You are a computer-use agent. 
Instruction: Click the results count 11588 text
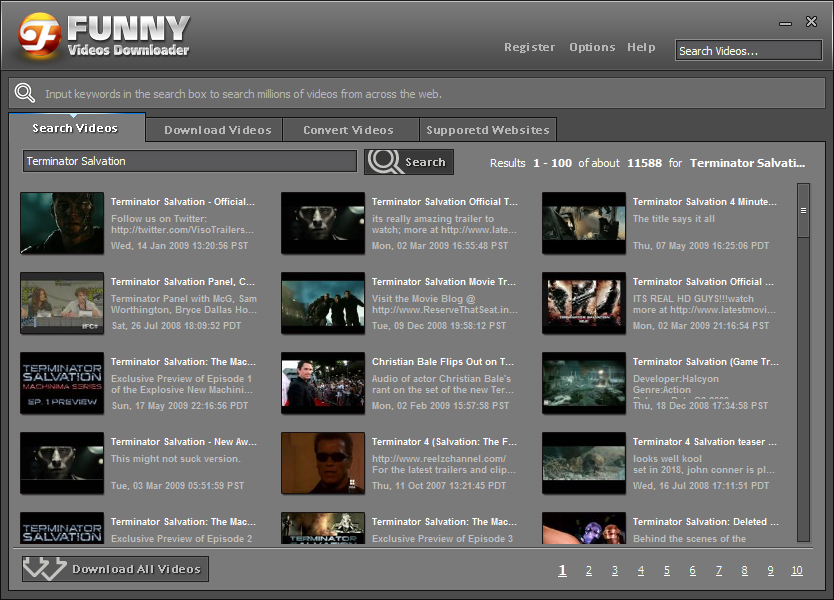click(x=644, y=163)
